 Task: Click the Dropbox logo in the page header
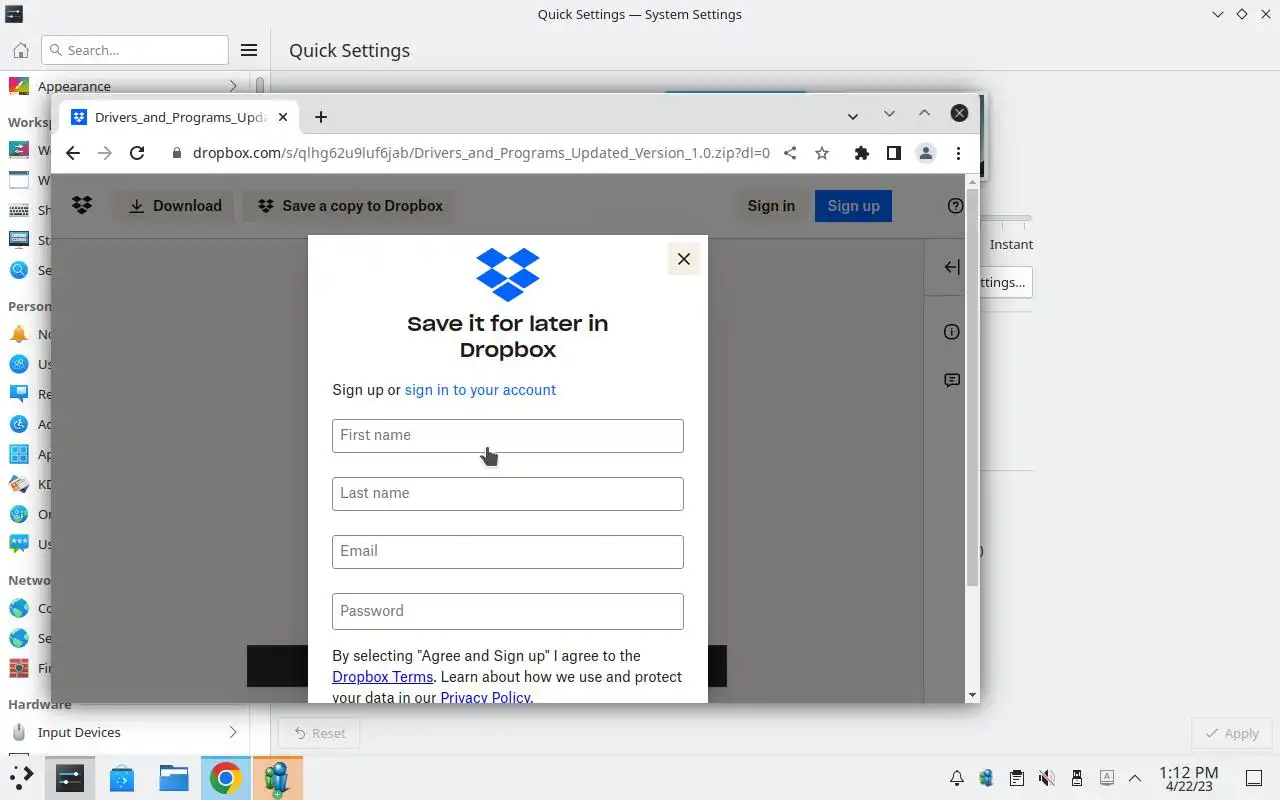coord(82,205)
